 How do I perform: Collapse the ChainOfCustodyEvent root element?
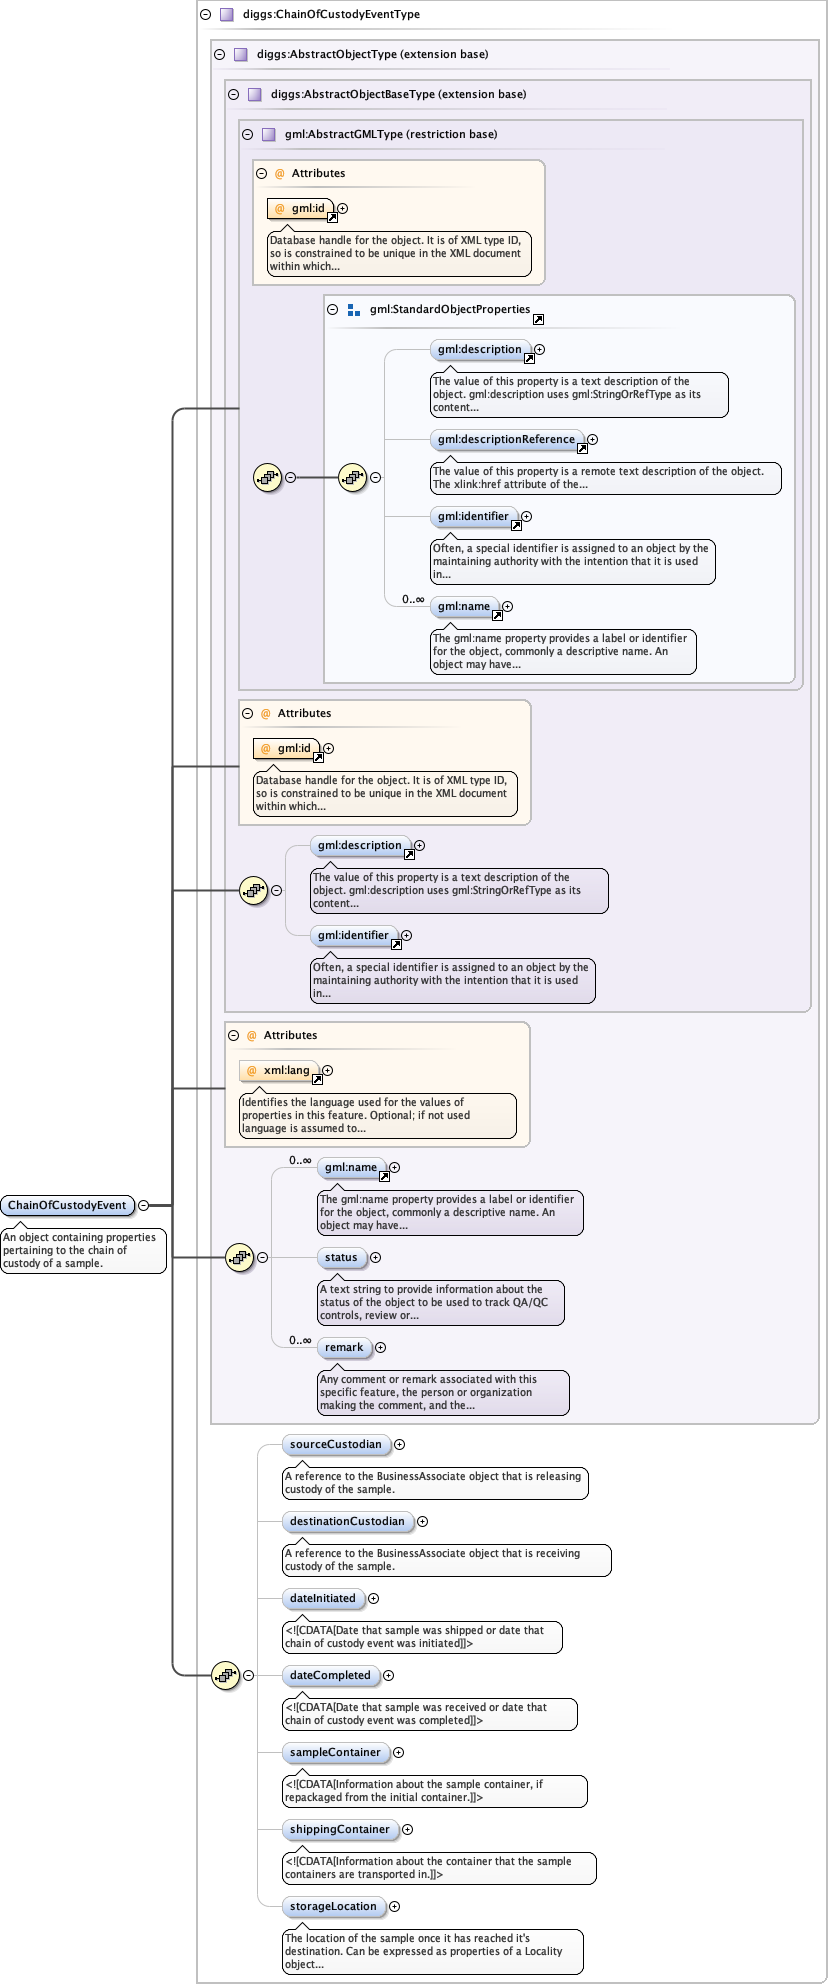[144, 1206]
